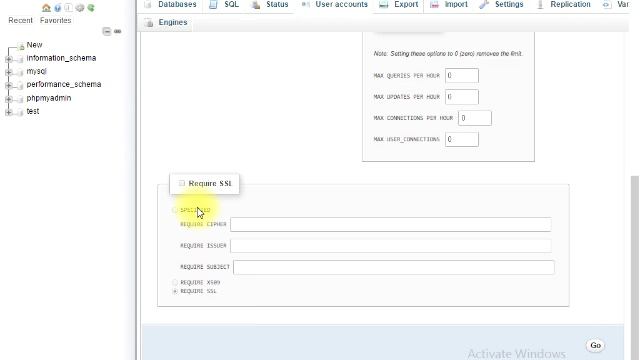Reload navigation panel with green icon
Screen dimensions: 640x360
point(91,8)
